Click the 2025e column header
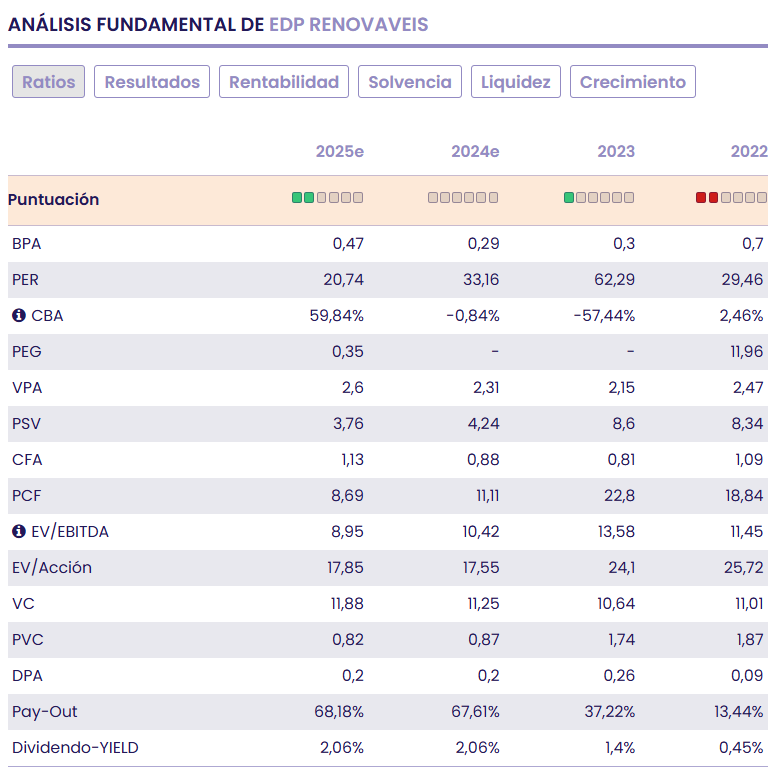Viewport: 781px width, 778px height. pyautogui.click(x=340, y=152)
